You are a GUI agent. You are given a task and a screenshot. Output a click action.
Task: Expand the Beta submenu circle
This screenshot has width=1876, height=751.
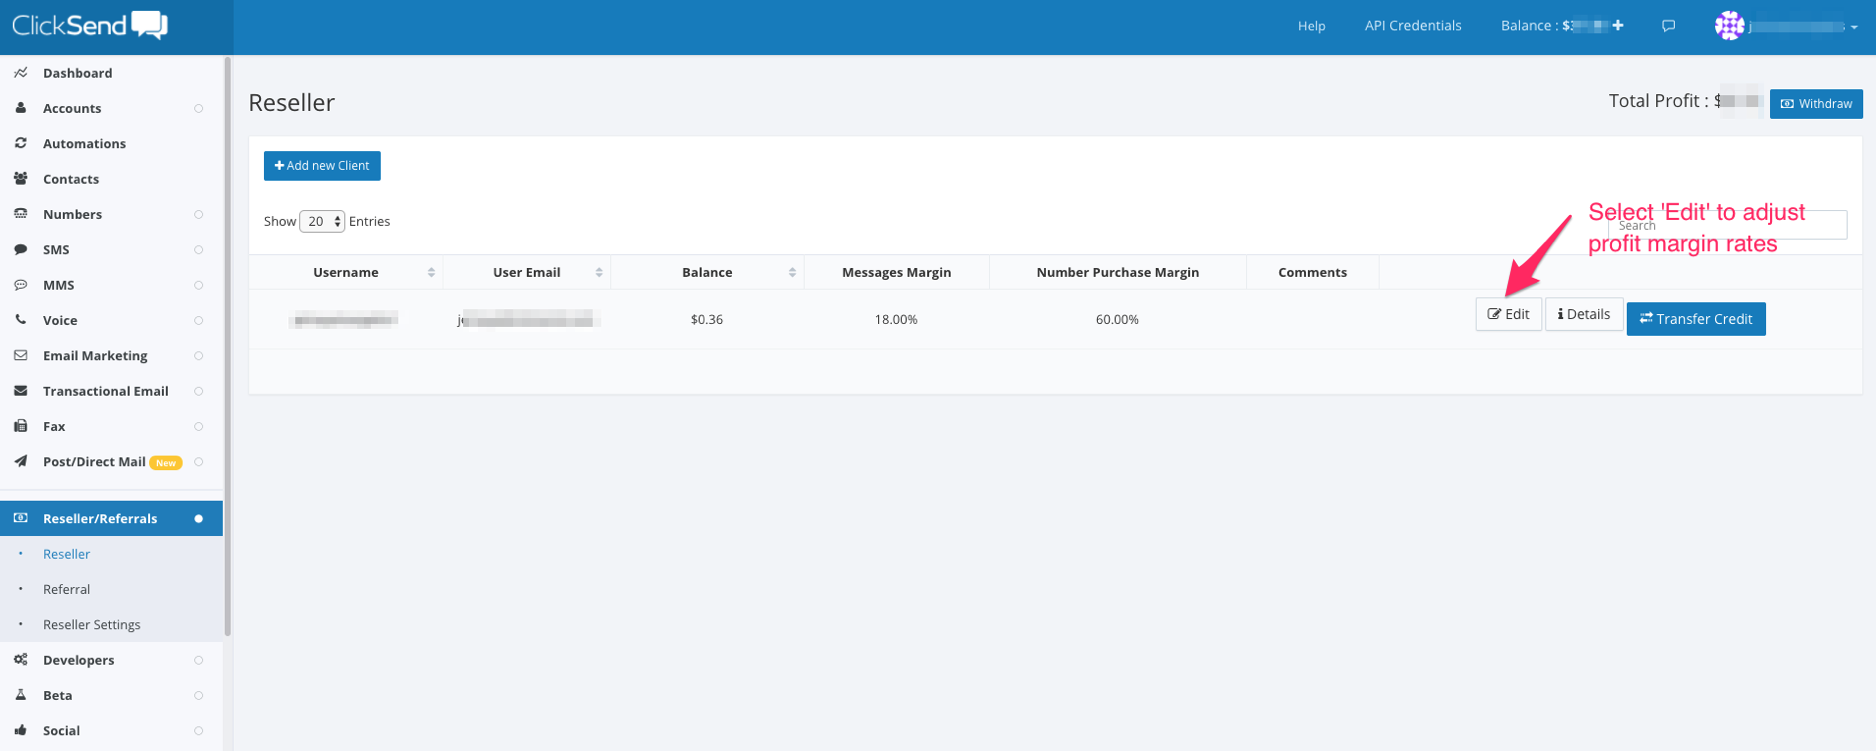[198, 696]
